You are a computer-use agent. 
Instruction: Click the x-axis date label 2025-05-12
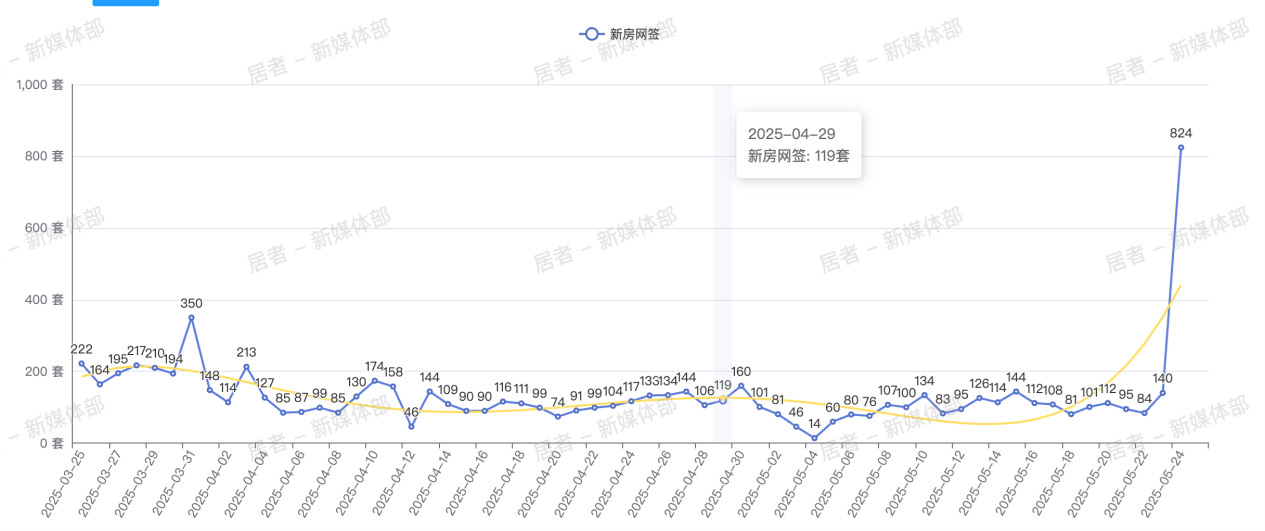pyautogui.click(x=942, y=483)
